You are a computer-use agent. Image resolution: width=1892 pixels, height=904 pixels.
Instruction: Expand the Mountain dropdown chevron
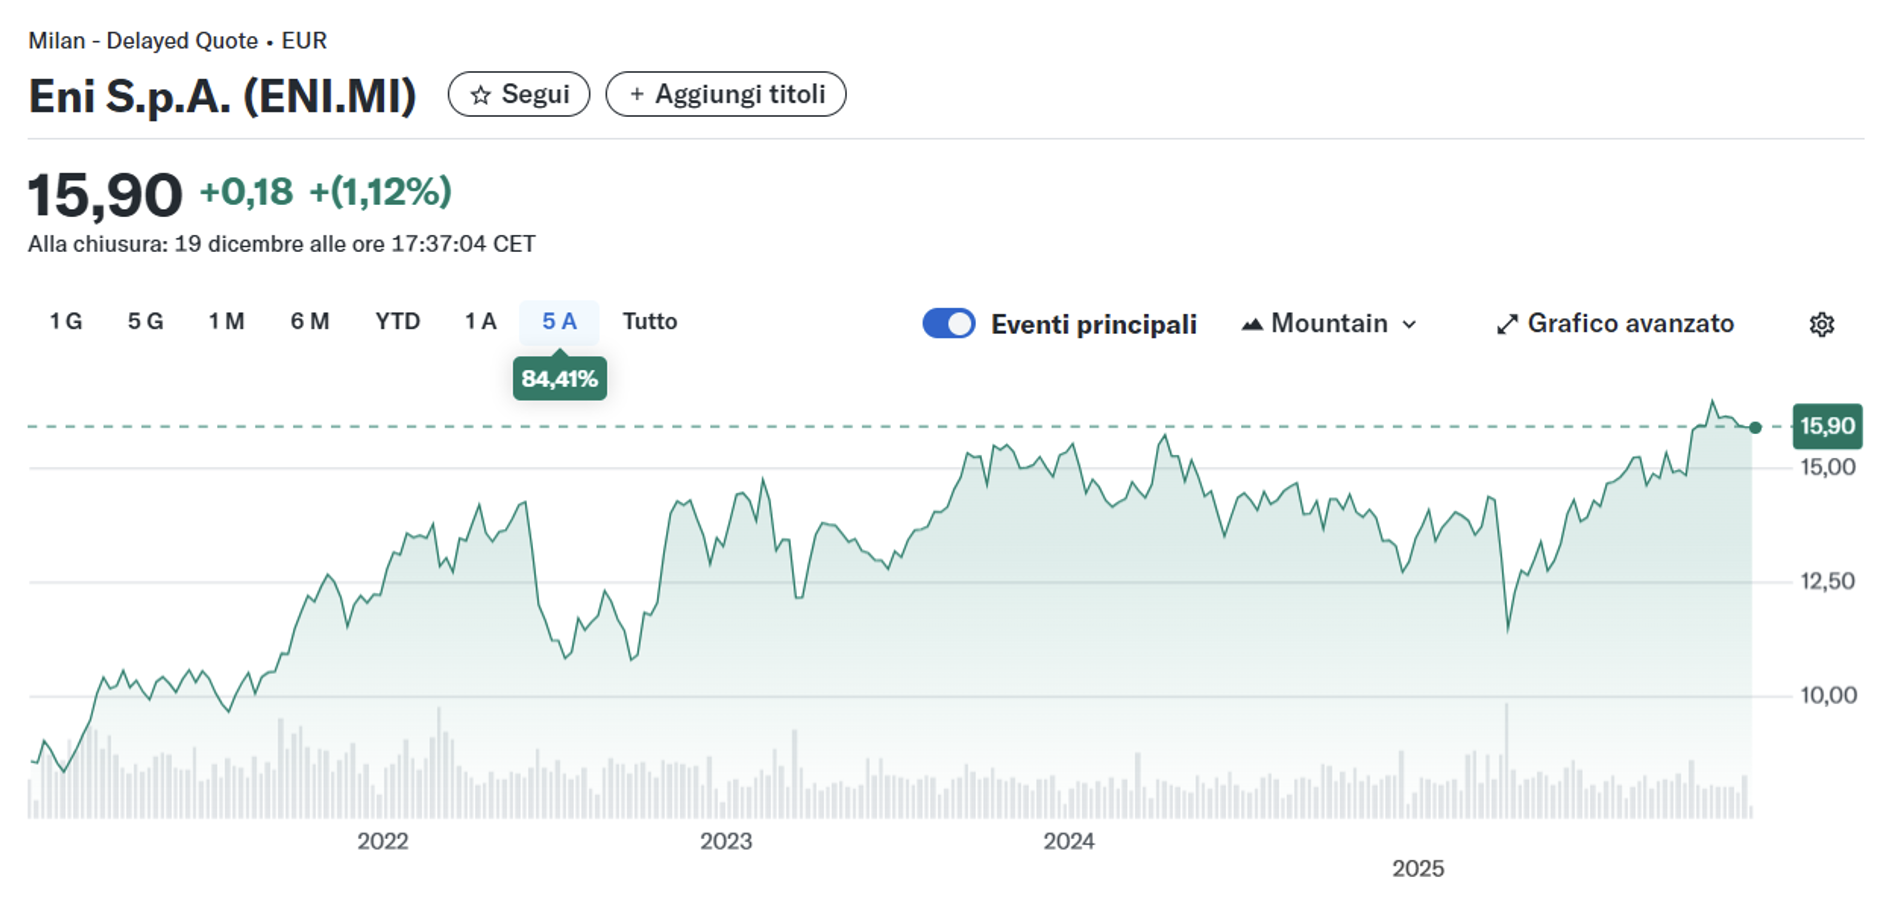point(1410,325)
